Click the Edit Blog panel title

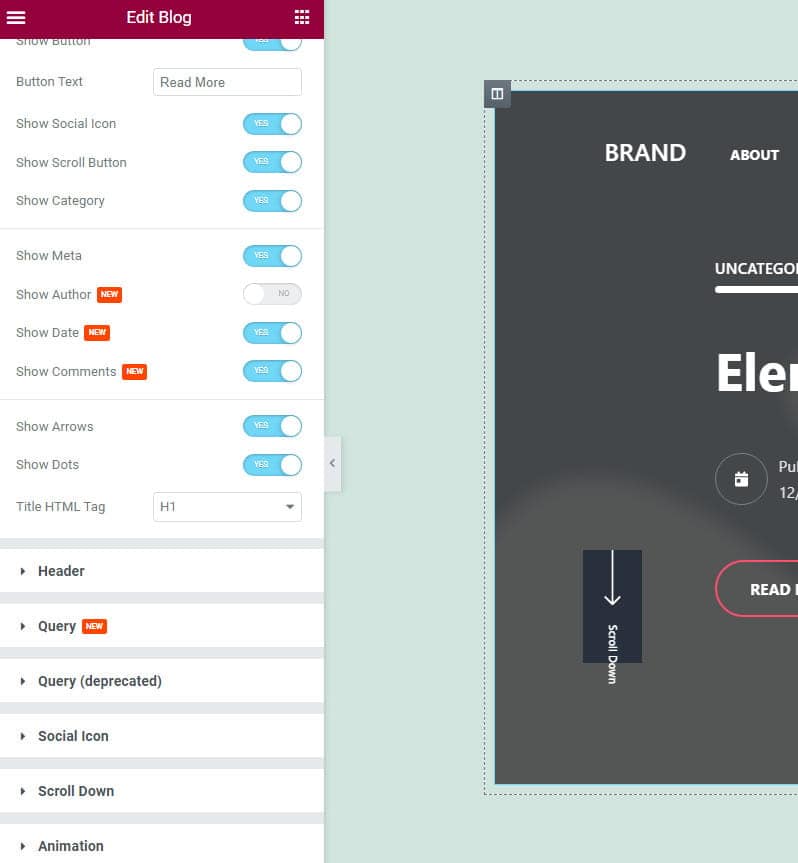coord(159,17)
